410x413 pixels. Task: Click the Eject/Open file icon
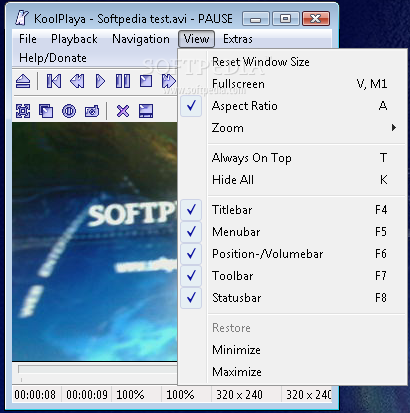23,81
